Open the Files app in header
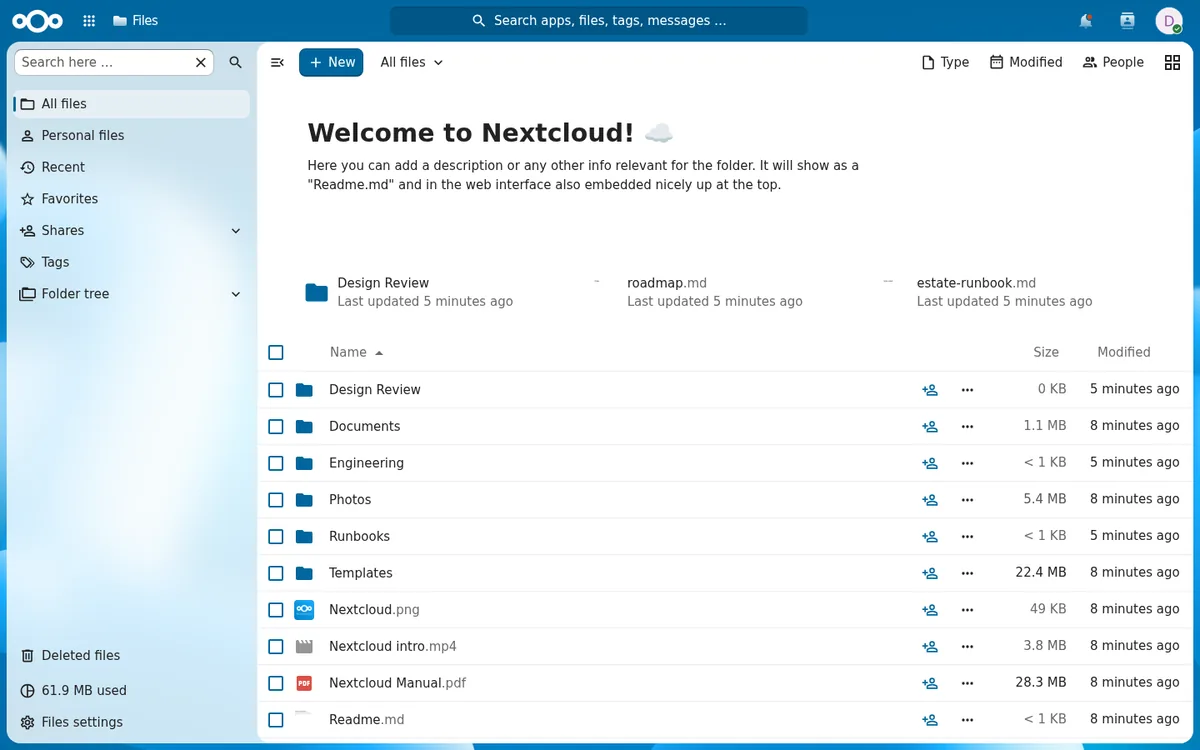This screenshot has height=750, width=1200. pyautogui.click(x=135, y=20)
